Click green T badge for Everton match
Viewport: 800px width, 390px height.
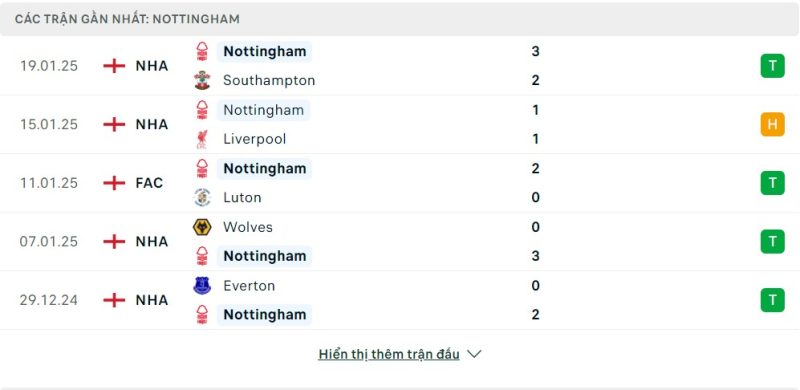click(x=772, y=300)
